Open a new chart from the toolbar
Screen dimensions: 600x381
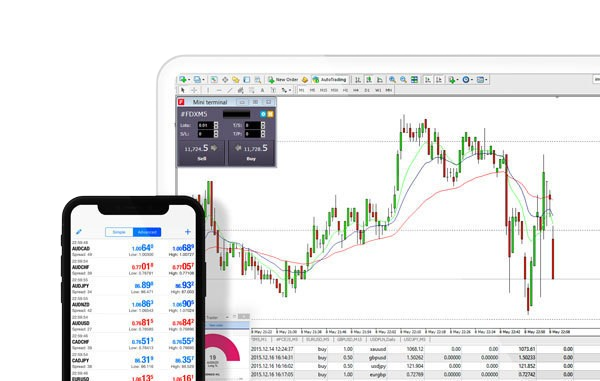[x=183, y=80]
